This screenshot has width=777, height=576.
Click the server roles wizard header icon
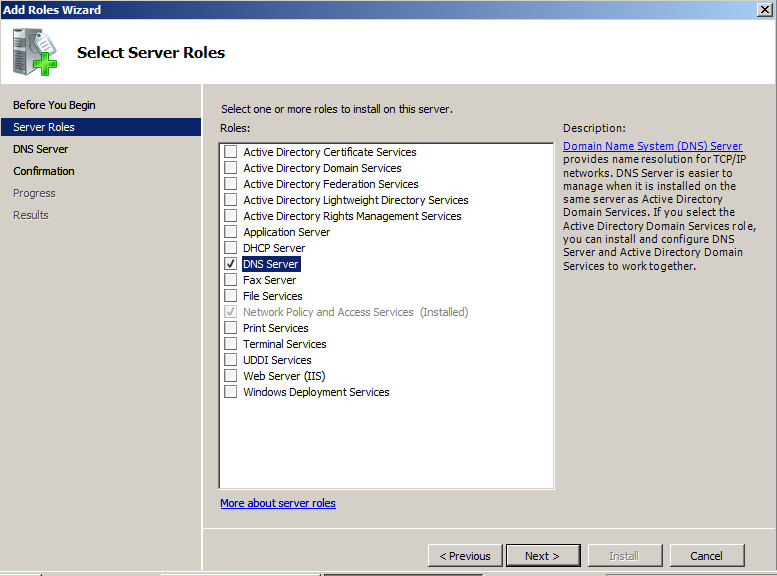[x=35, y=52]
